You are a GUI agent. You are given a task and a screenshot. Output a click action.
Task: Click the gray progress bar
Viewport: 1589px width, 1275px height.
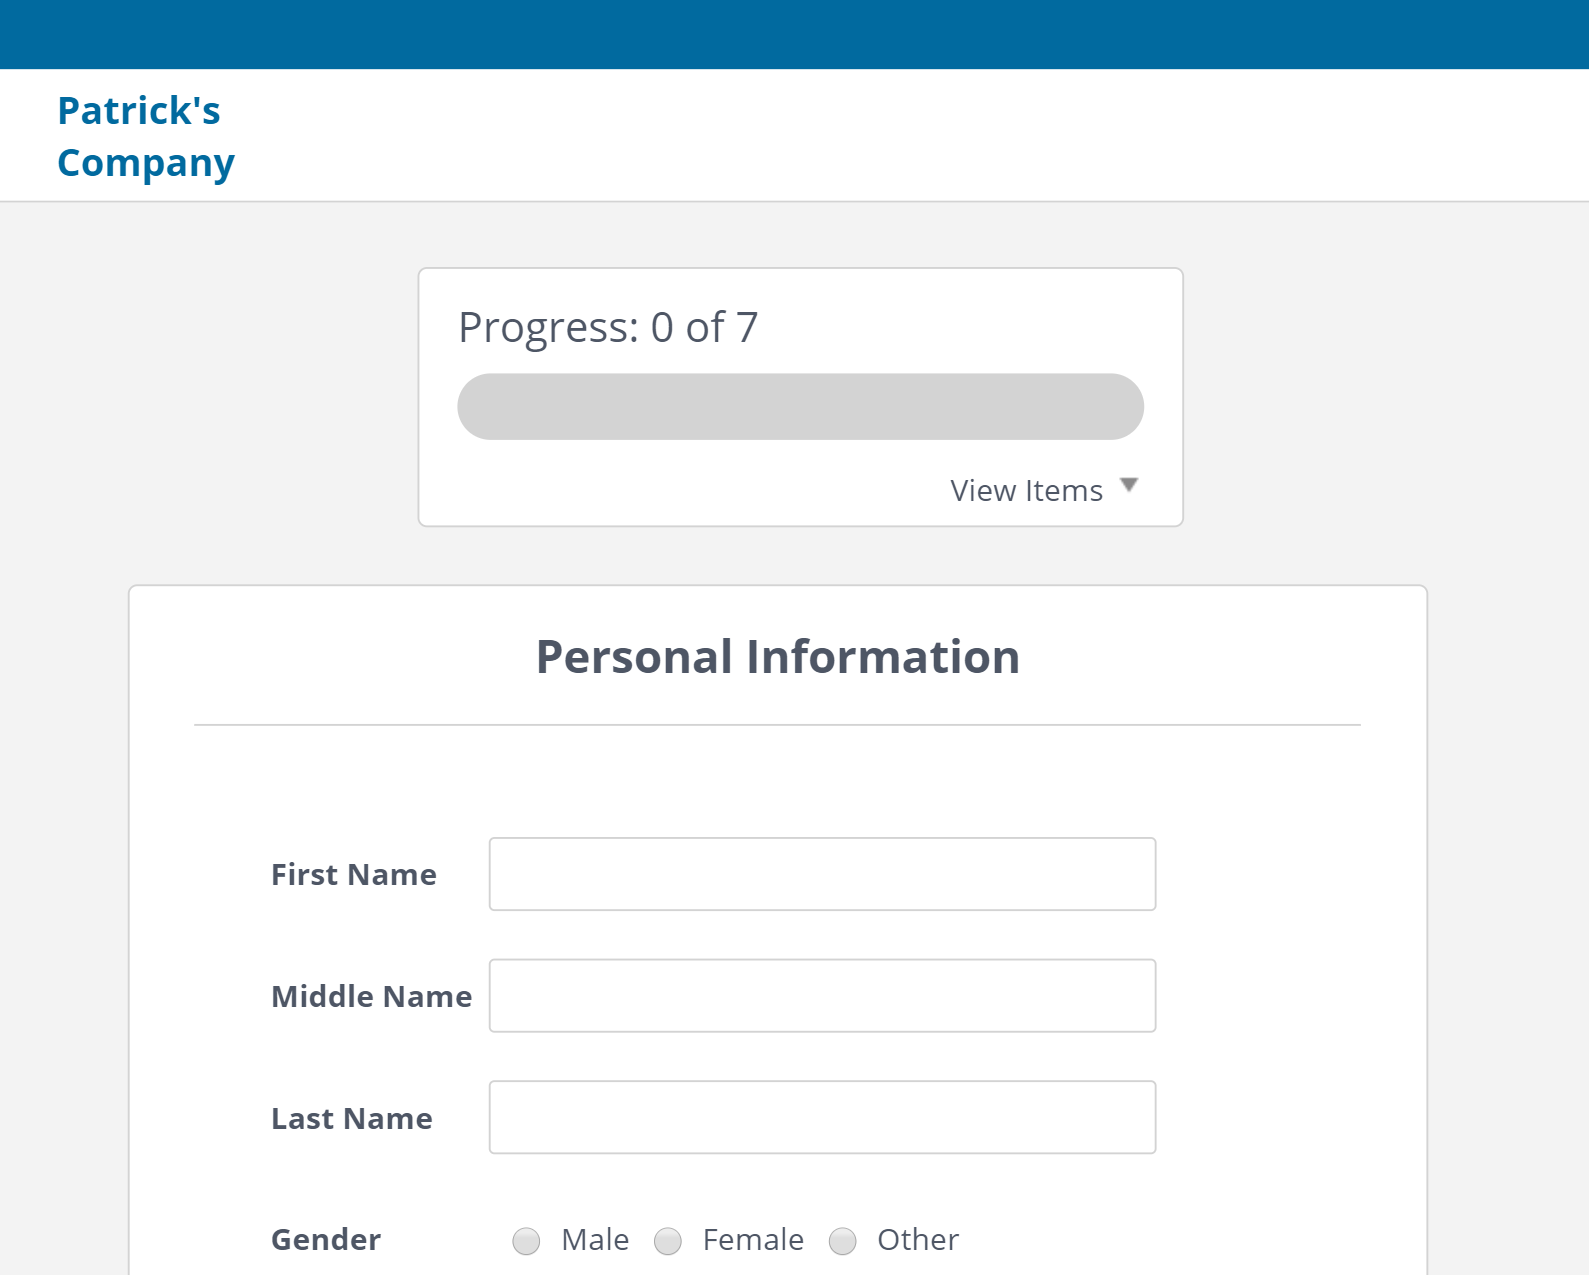pyautogui.click(x=800, y=406)
